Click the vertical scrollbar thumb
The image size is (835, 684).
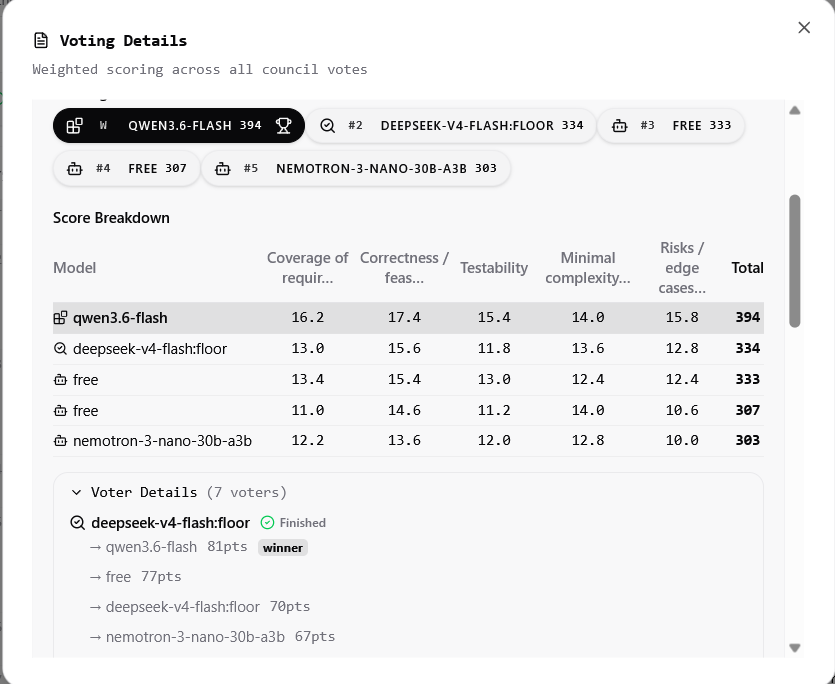(795, 261)
